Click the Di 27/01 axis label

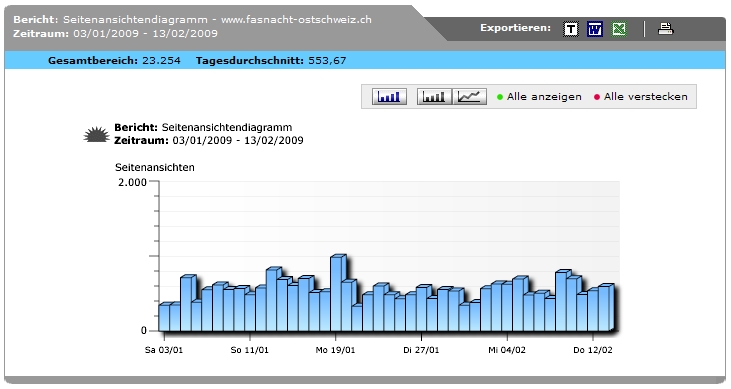pos(421,350)
